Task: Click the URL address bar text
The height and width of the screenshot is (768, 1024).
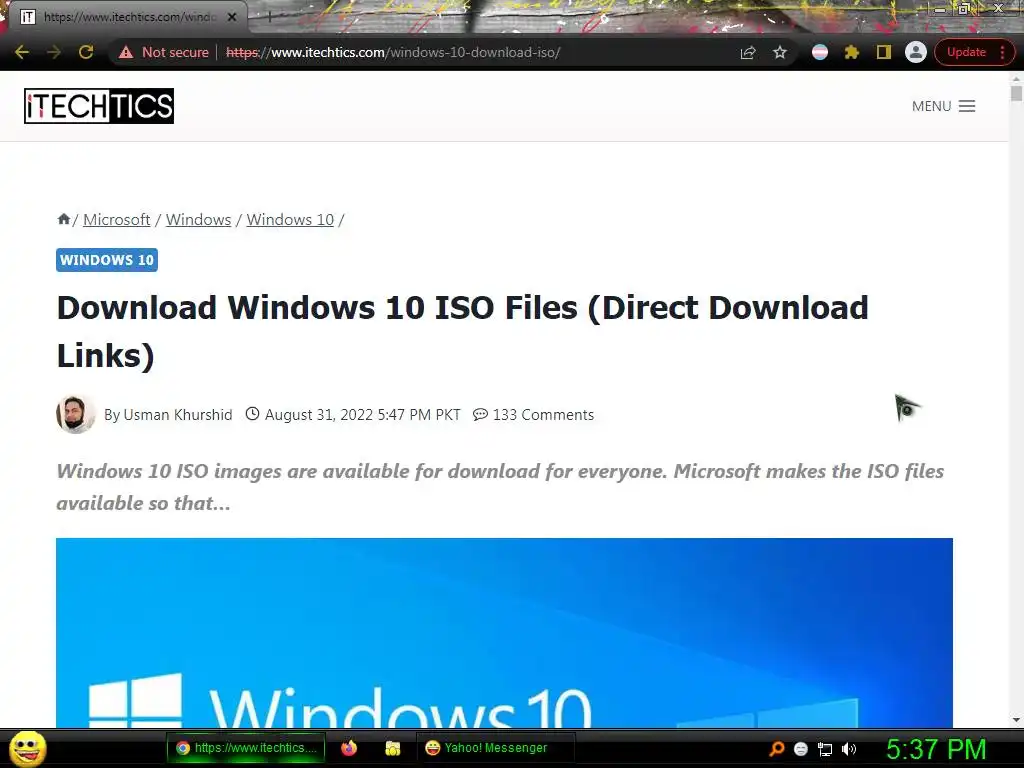Action: pyautogui.click(x=393, y=52)
